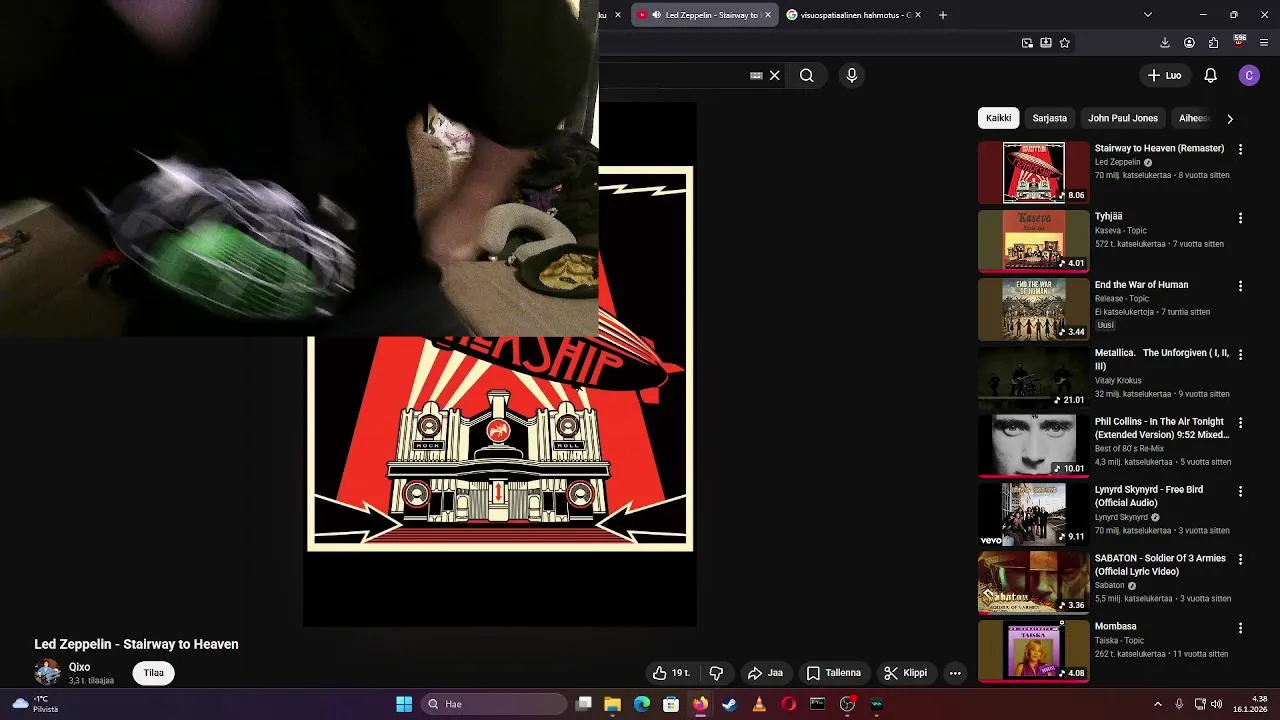Click the Led Zeppelin channel name under Remaster

(1117, 162)
